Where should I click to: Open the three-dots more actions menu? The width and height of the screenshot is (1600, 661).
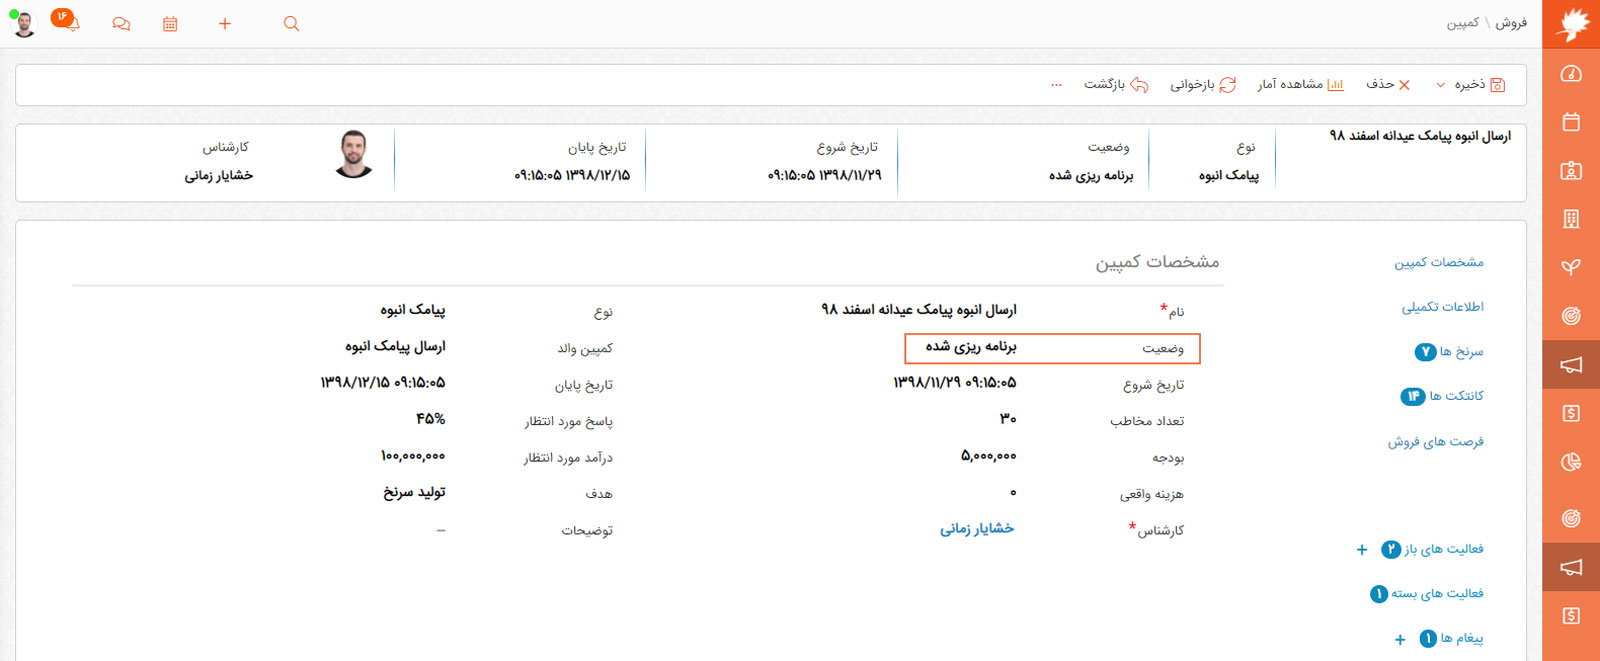click(x=1056, y=85)
